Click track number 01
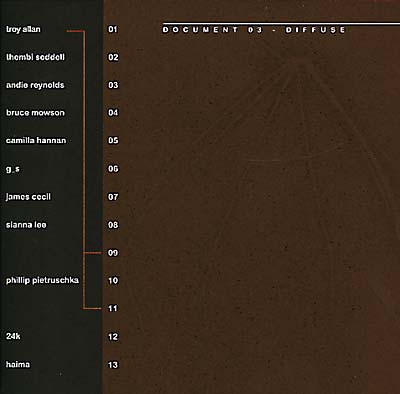 (113, 30)
